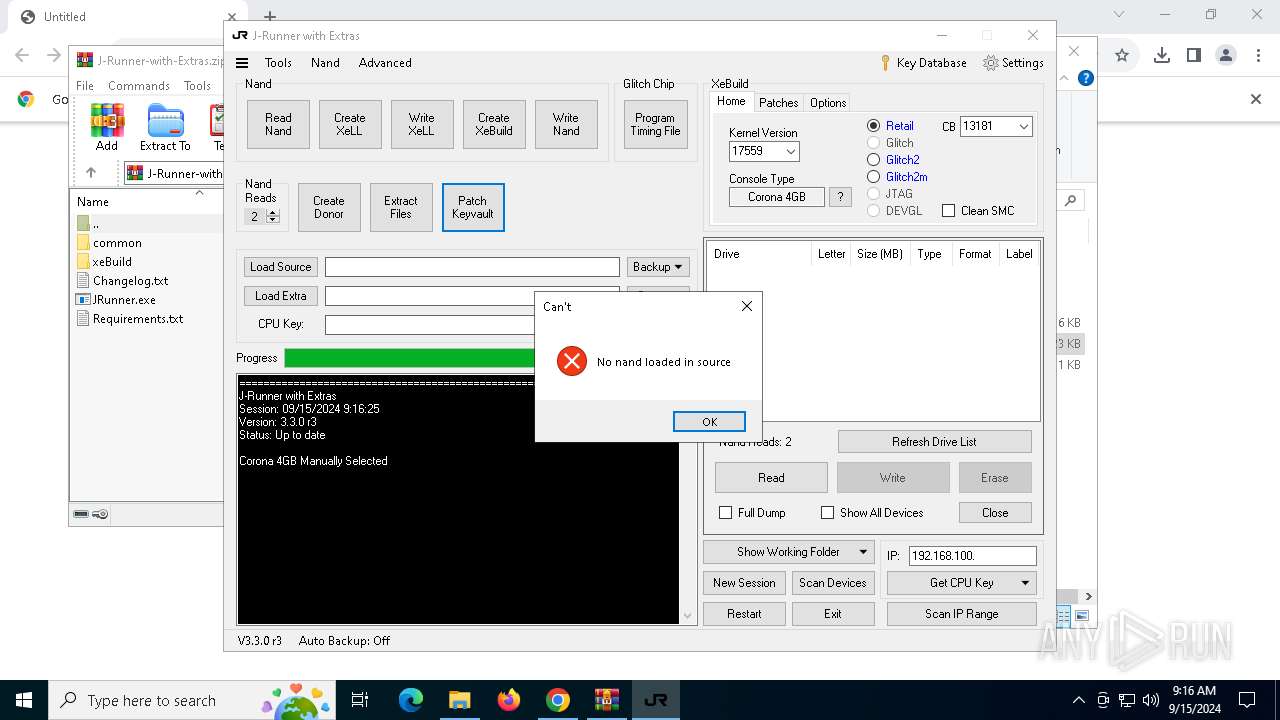The width and height of the screenshot is (1280, 720).
Task: Select the Glitch2 radio button
Action: pos(873,160)
